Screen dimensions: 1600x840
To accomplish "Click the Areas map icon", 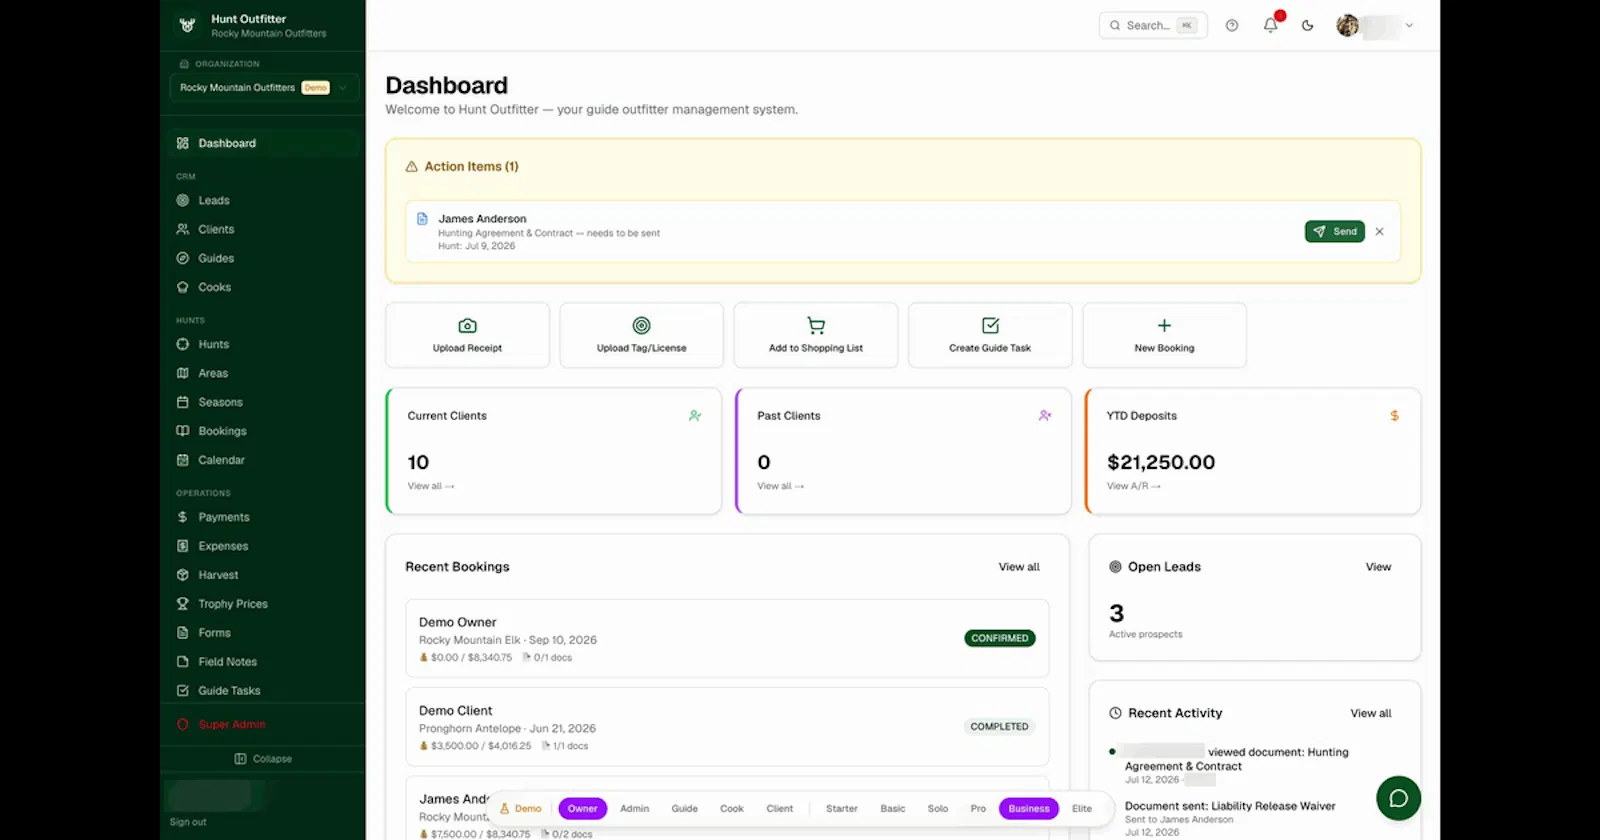I will click(183, 373).
